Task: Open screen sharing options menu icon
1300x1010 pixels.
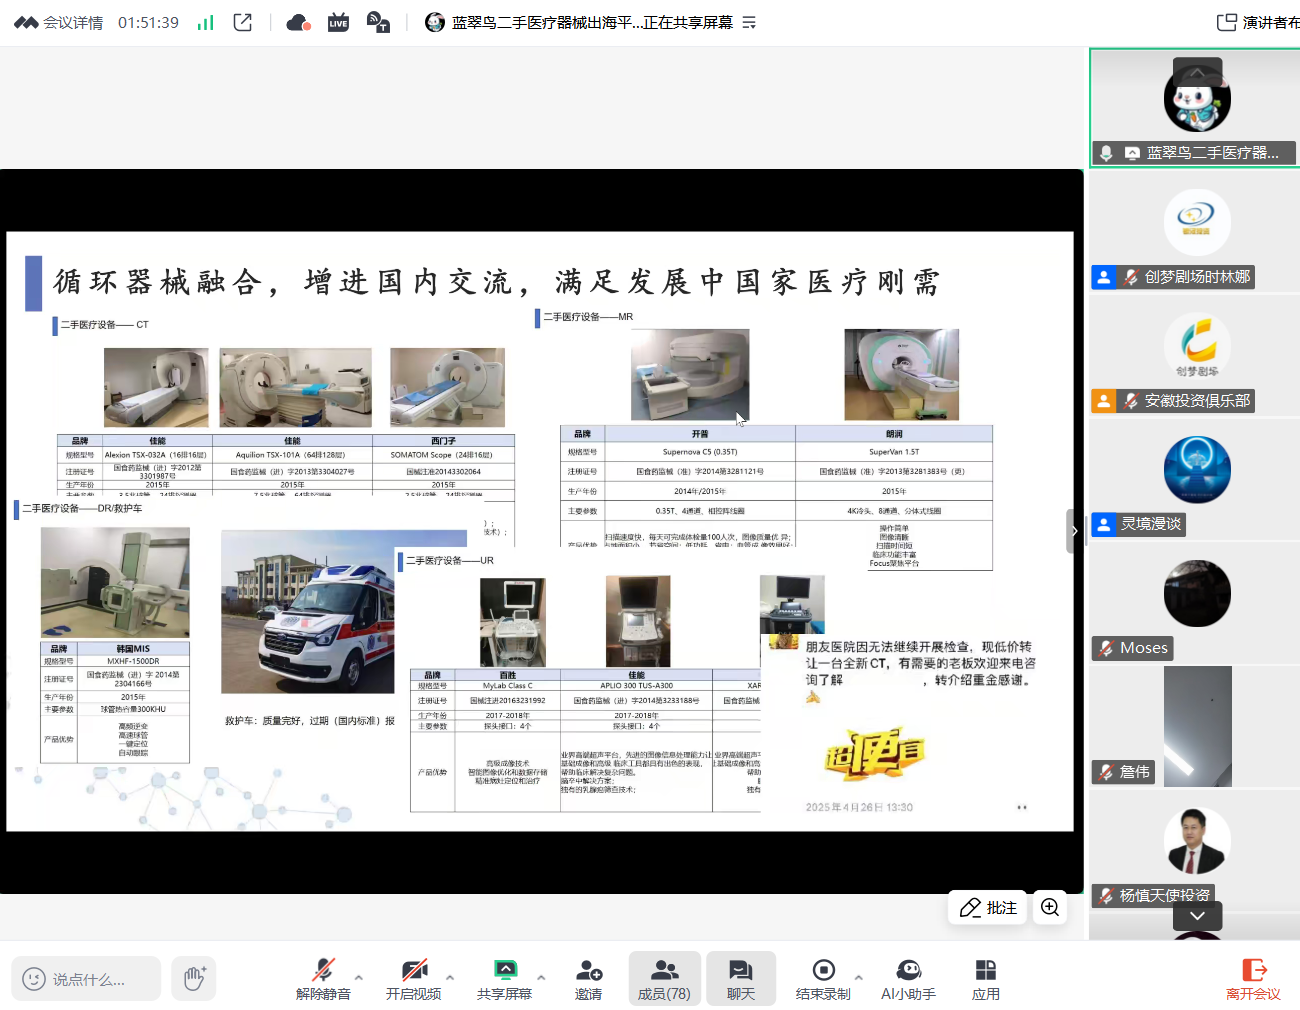Action: 749,22
